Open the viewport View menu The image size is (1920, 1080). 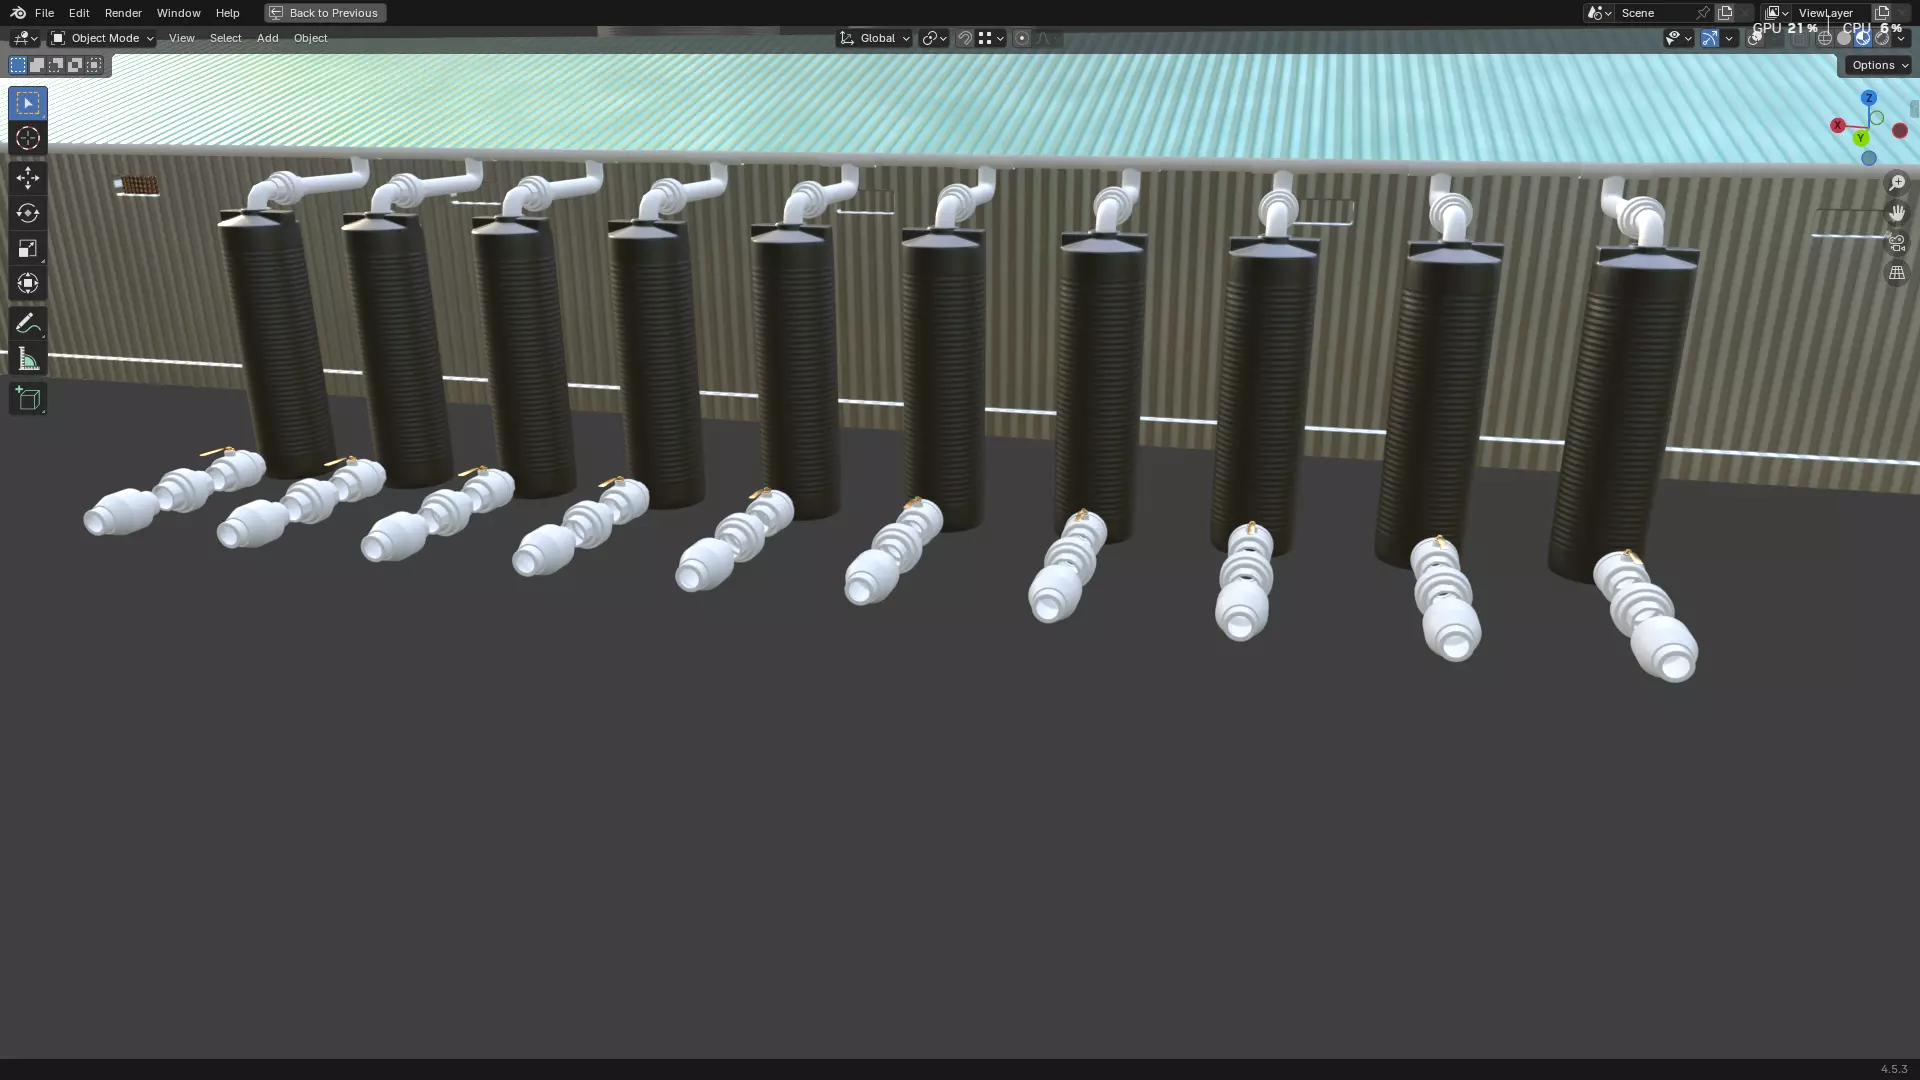(181, 38)
